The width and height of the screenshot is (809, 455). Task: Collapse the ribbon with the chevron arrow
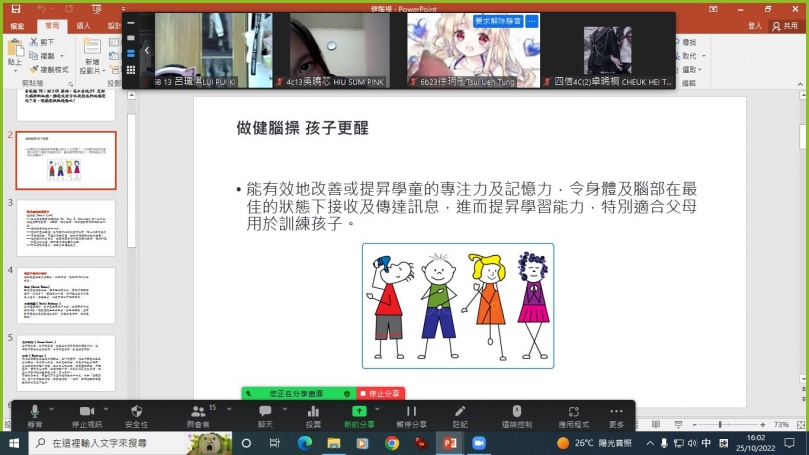click(x=800, y=84)
